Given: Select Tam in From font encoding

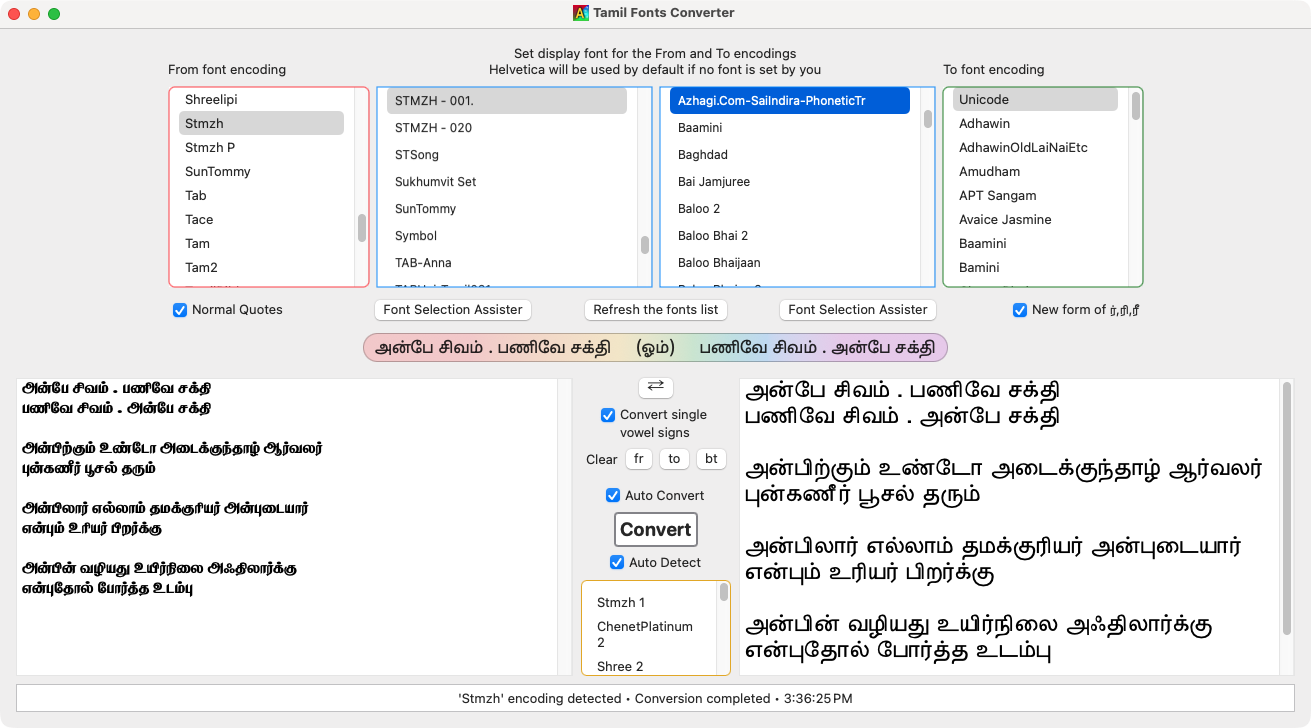Looking at the screenshot, I should (x=262, y=244).
